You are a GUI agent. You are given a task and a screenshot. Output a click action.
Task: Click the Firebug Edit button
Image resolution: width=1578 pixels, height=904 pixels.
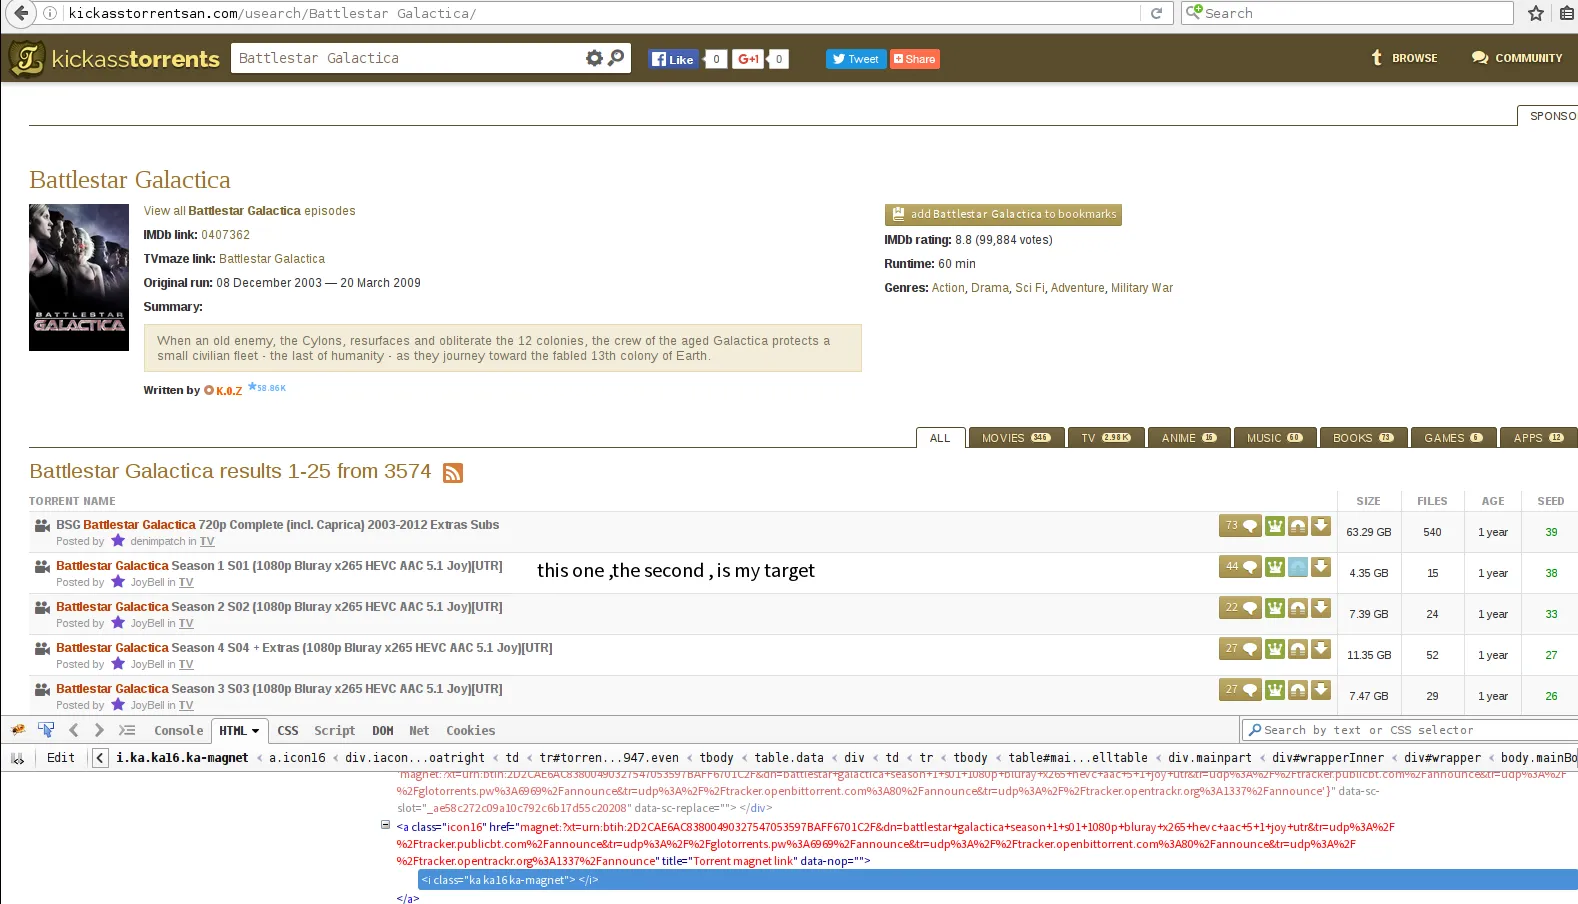click(61, 758)
